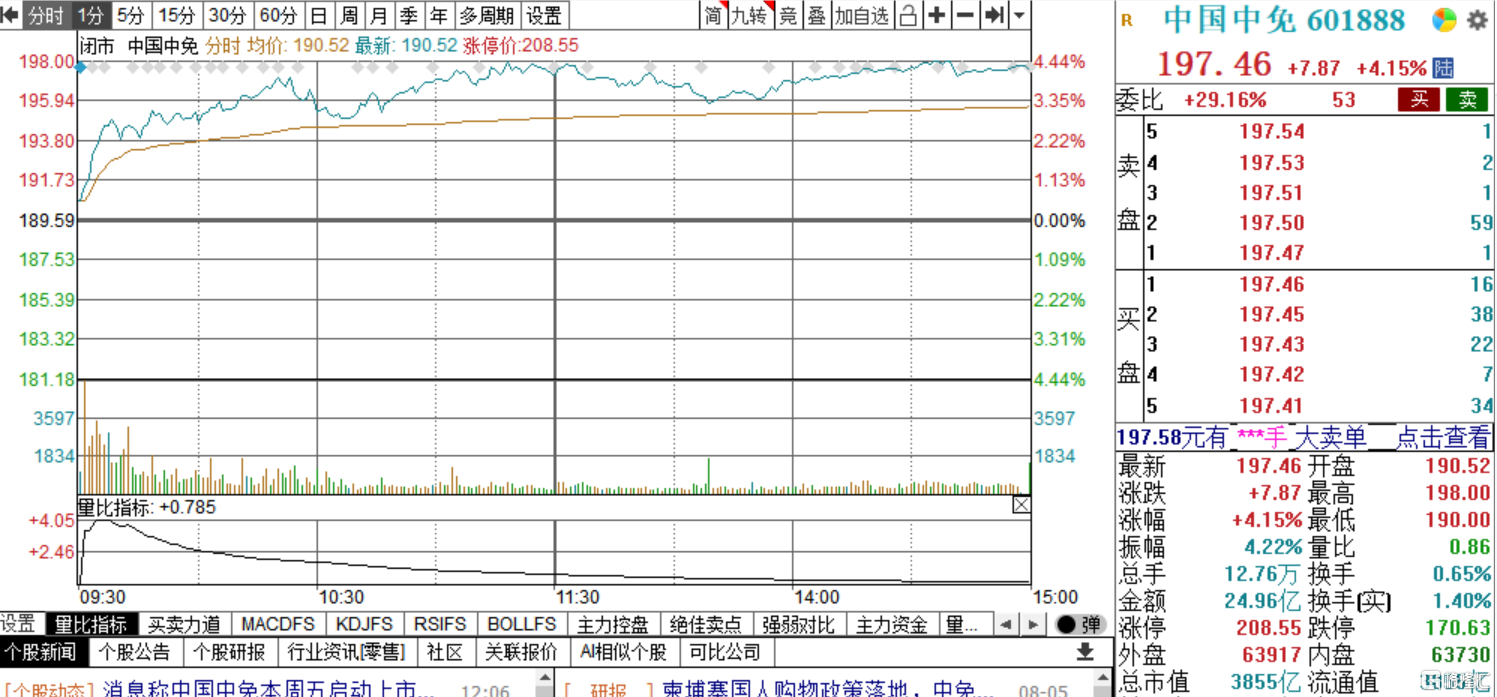Open the 个股研报 research reports tab
This screenshot has width=1497, height=697.
(x=229, y=652)
